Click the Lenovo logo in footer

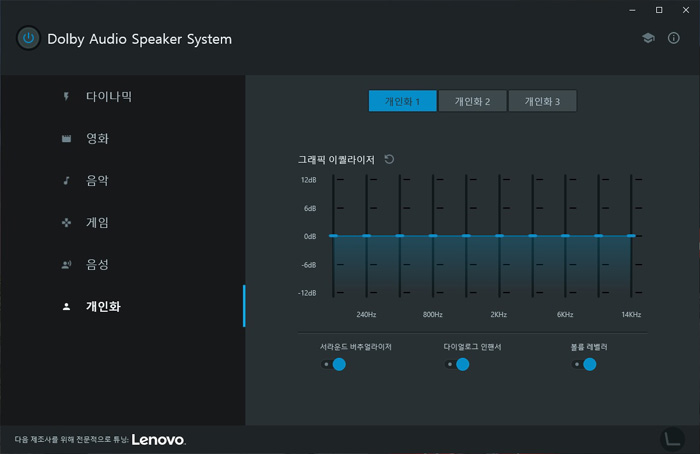158,440
